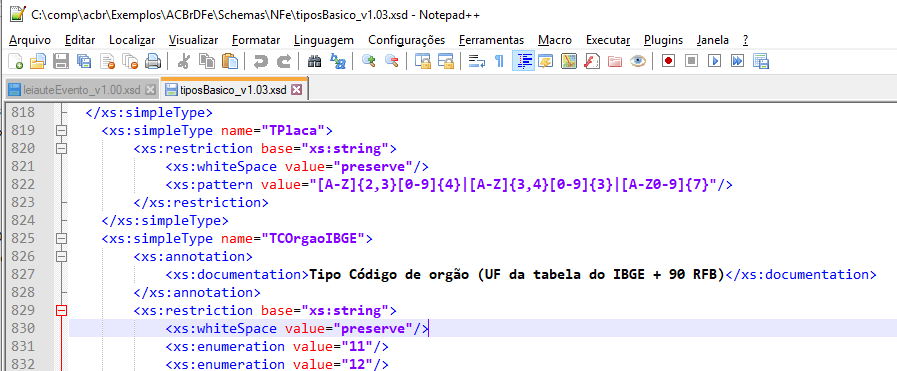Play back the recorded macro
Screen dimensions: 897x371
(715, 61)
